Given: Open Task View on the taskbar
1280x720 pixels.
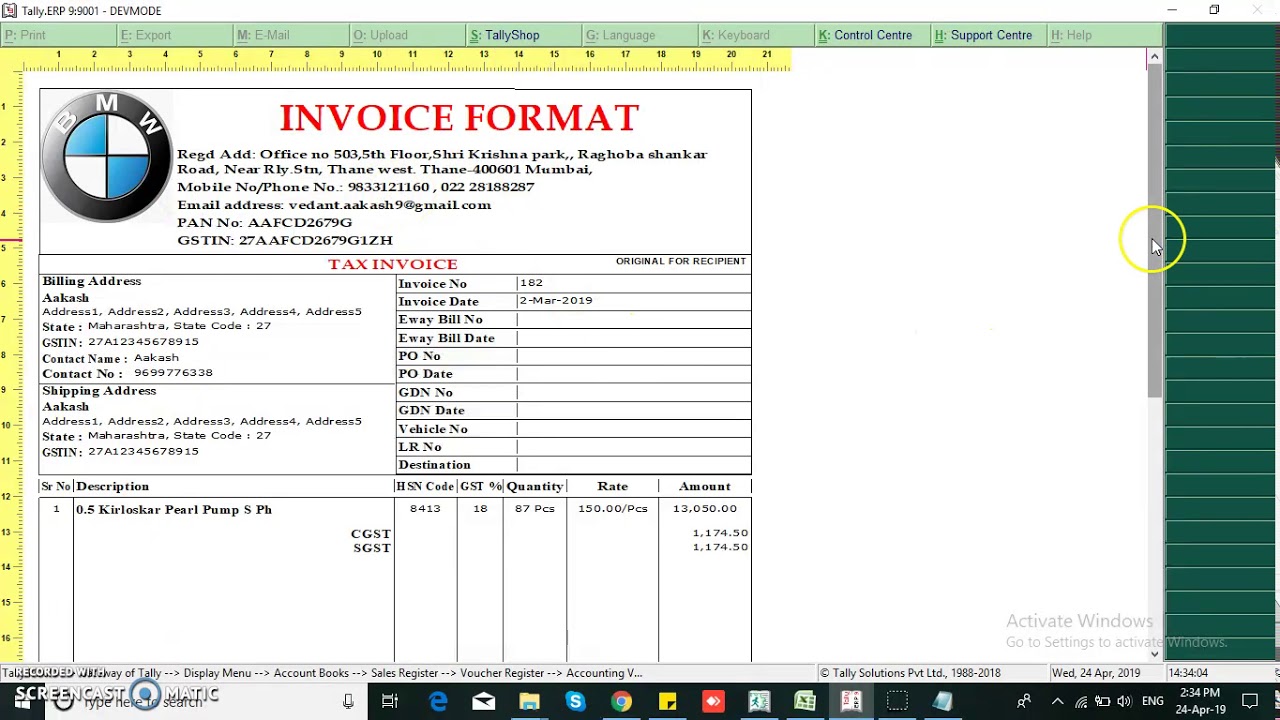Looking at the screenshot, I should [390, 701].
